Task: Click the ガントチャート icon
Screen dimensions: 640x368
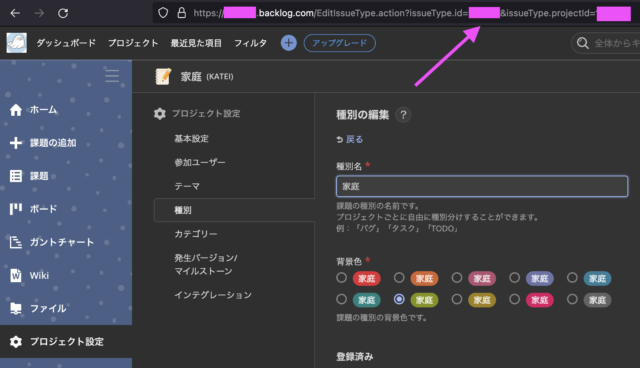Action: point(16,242)
